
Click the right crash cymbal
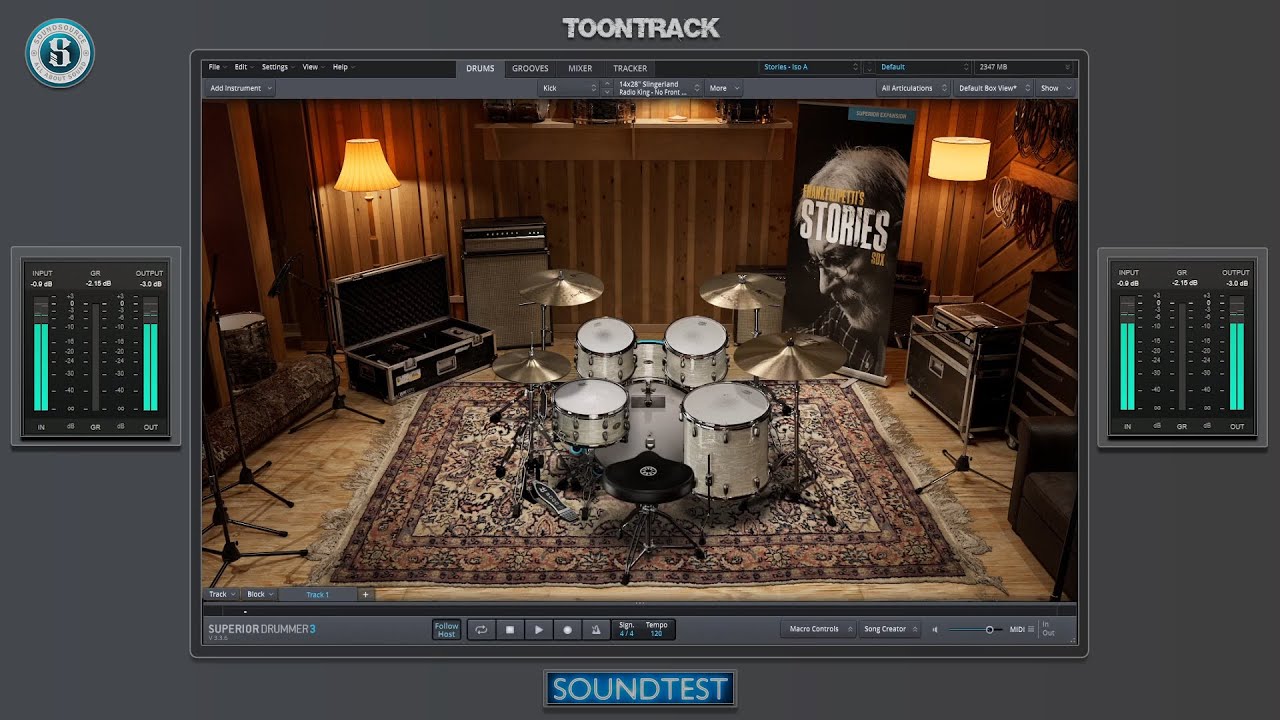pos(742,289)
